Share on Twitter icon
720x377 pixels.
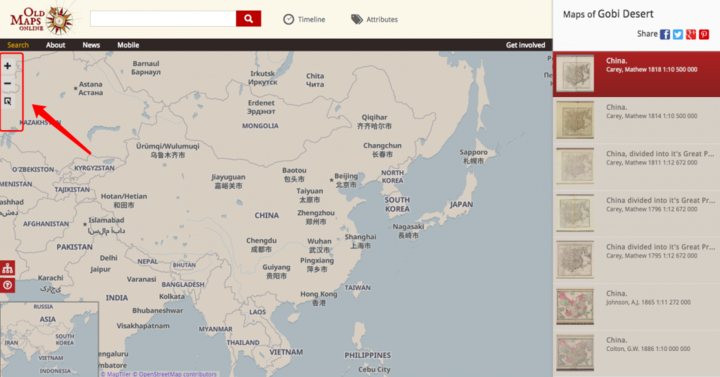(678, 34)
